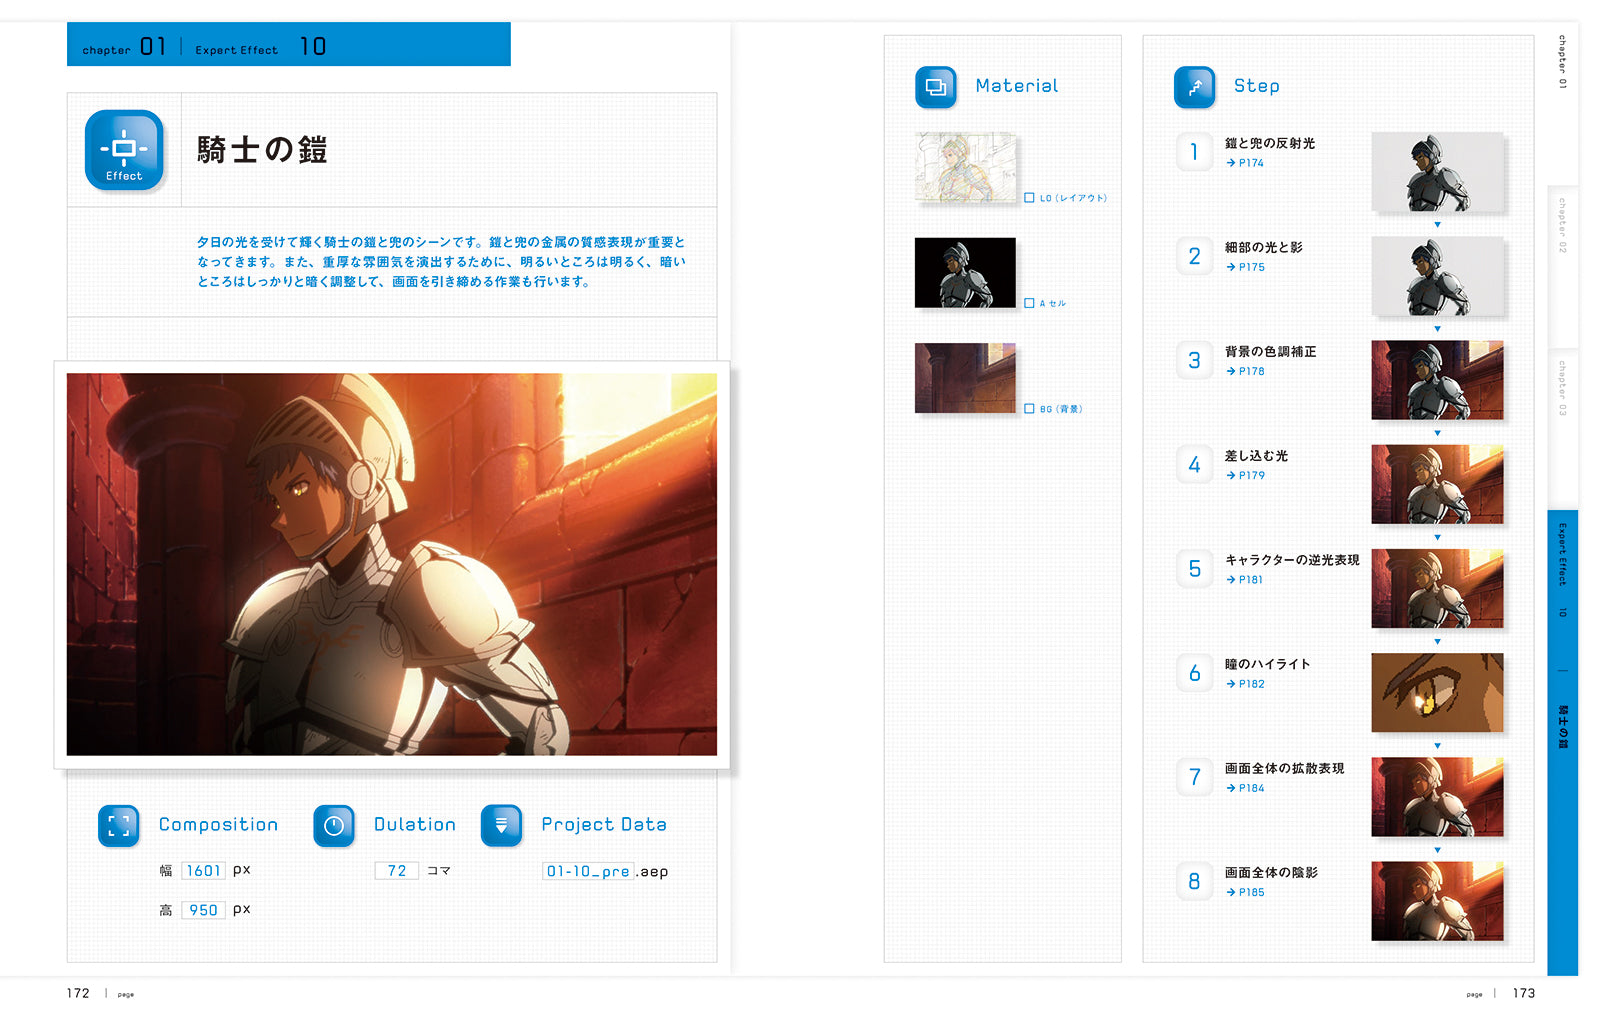Open step 3 background color thumbnail
Screen dimensions: 1600x1020
coord(1437,380)
